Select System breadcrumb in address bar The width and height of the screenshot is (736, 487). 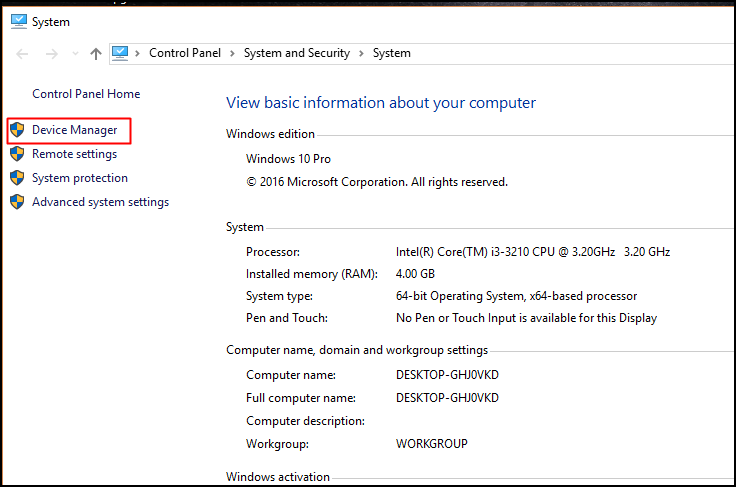click(391, 53)
